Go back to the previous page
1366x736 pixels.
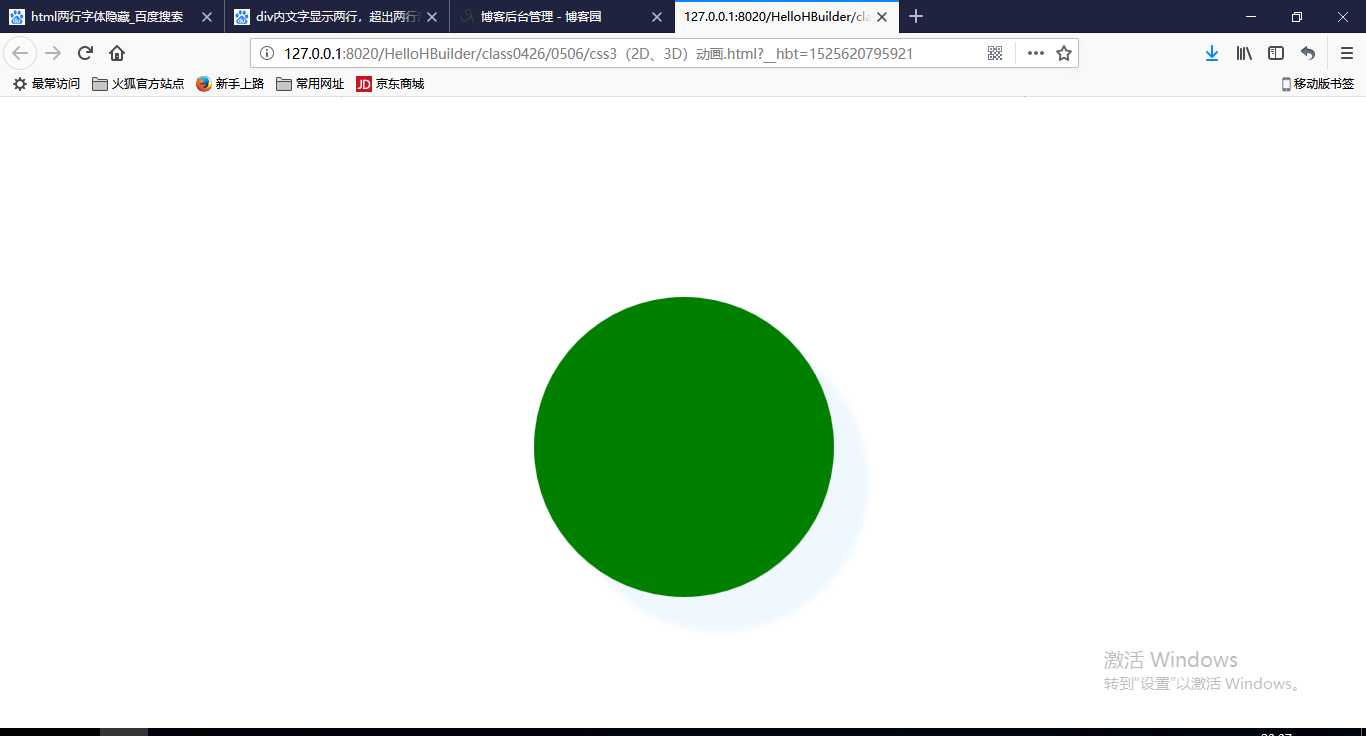20,53
